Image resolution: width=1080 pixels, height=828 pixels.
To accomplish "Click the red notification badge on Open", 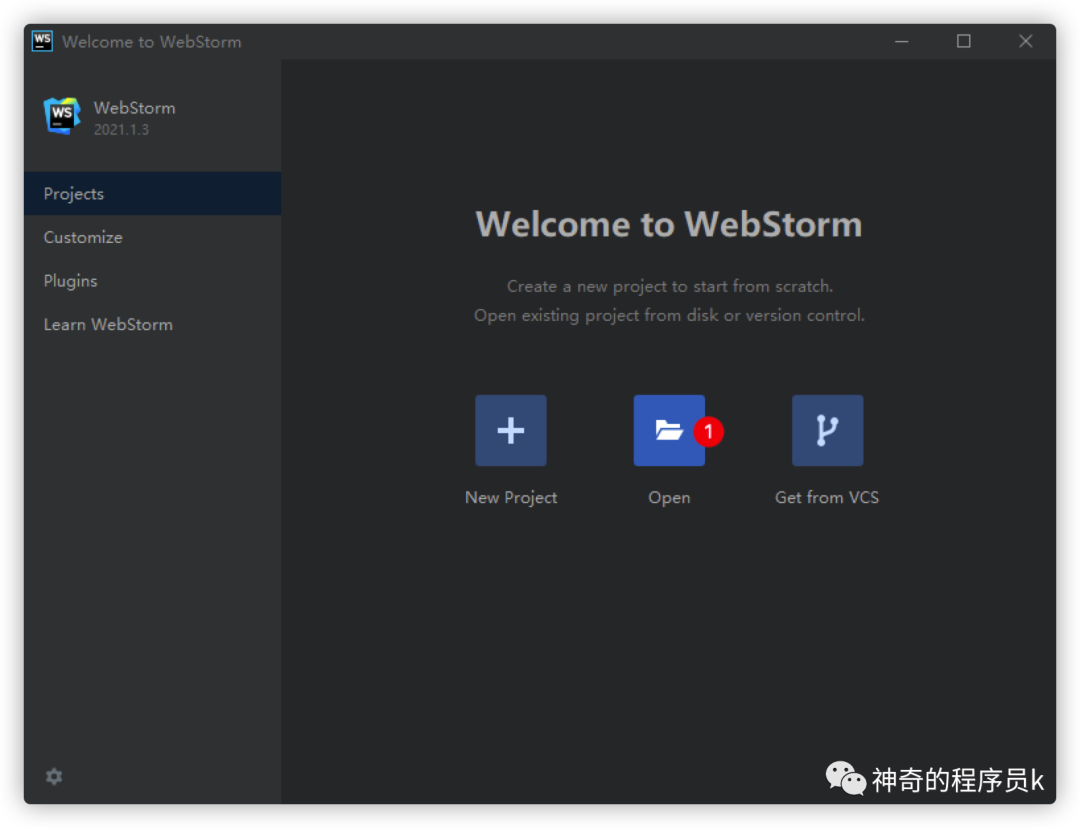I will (x=709, y=432).
